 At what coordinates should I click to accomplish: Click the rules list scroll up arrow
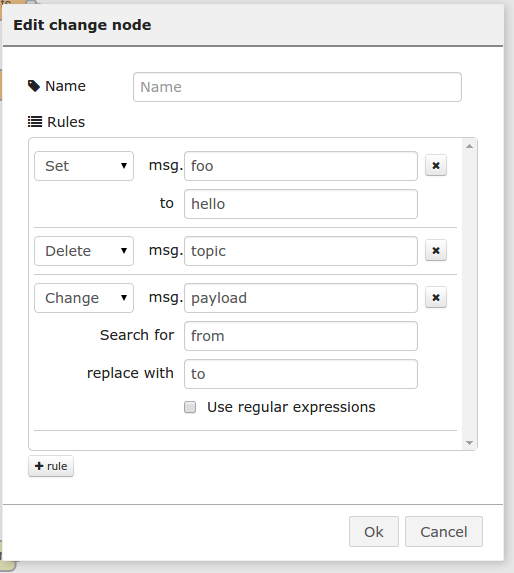469,146
